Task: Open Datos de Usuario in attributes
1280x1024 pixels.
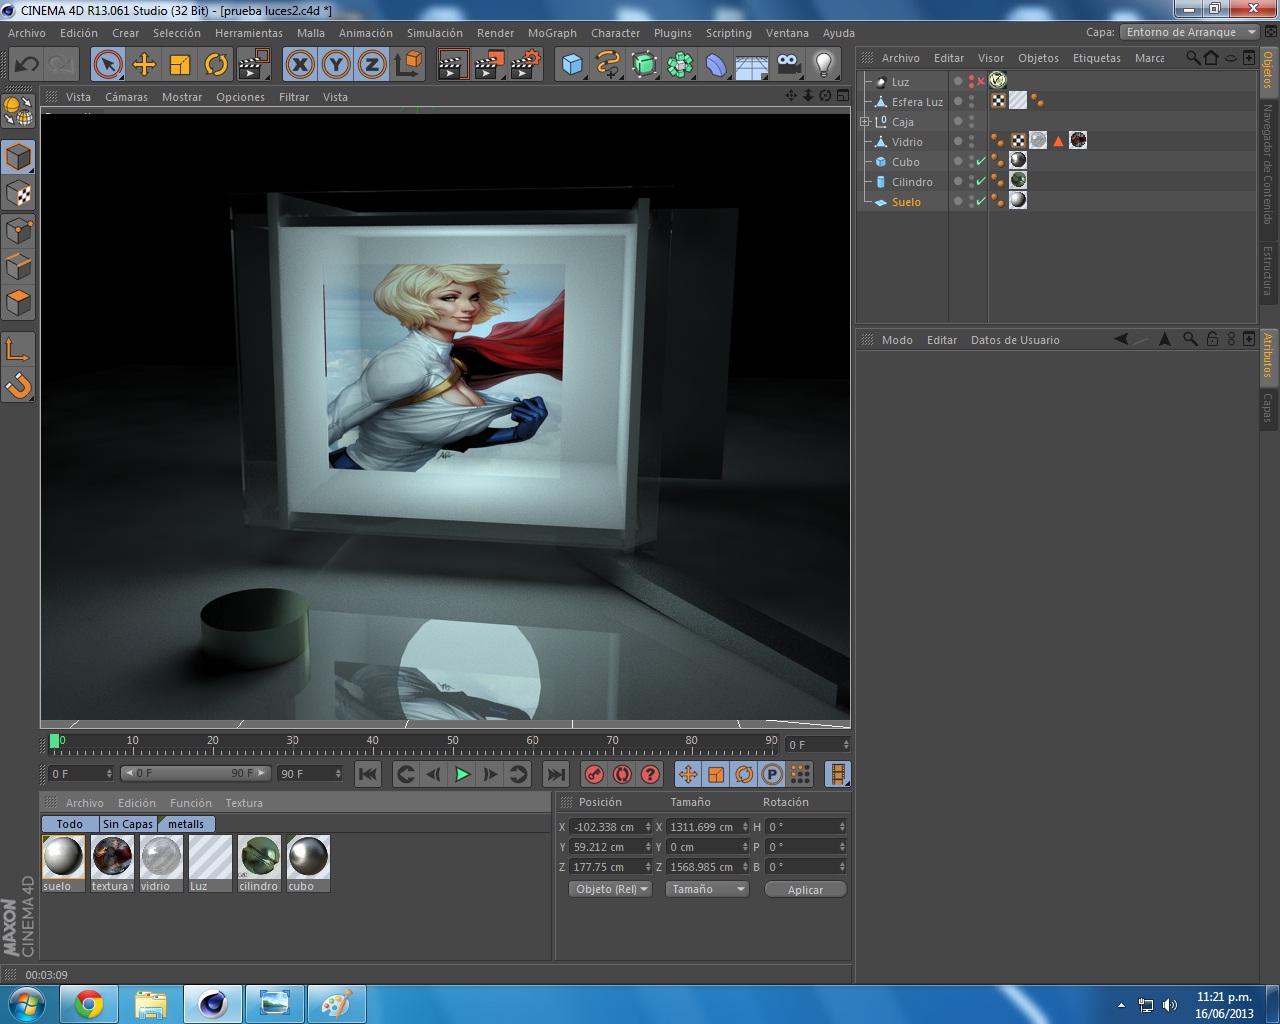Action: [x=1015, y=340]
